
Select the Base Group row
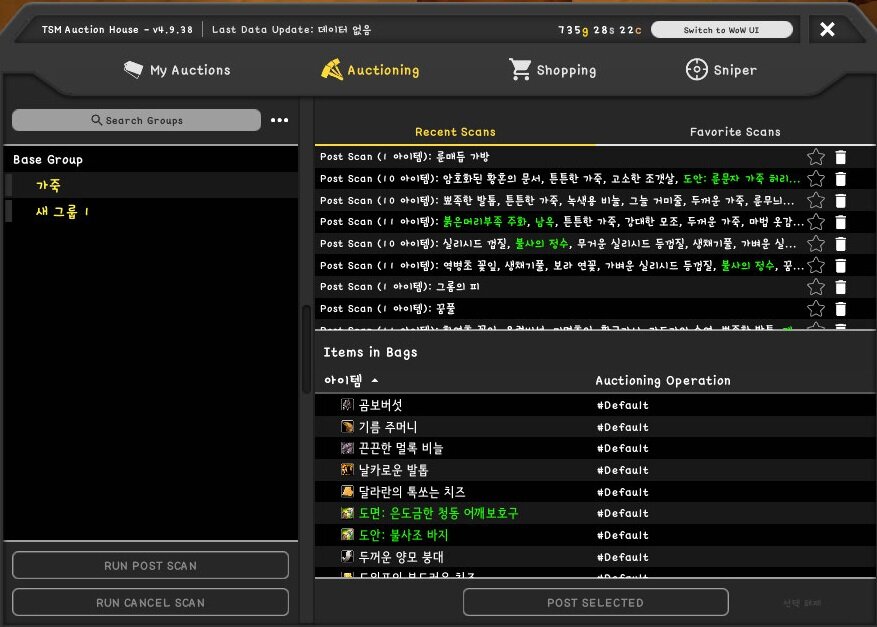pos(150,160)
